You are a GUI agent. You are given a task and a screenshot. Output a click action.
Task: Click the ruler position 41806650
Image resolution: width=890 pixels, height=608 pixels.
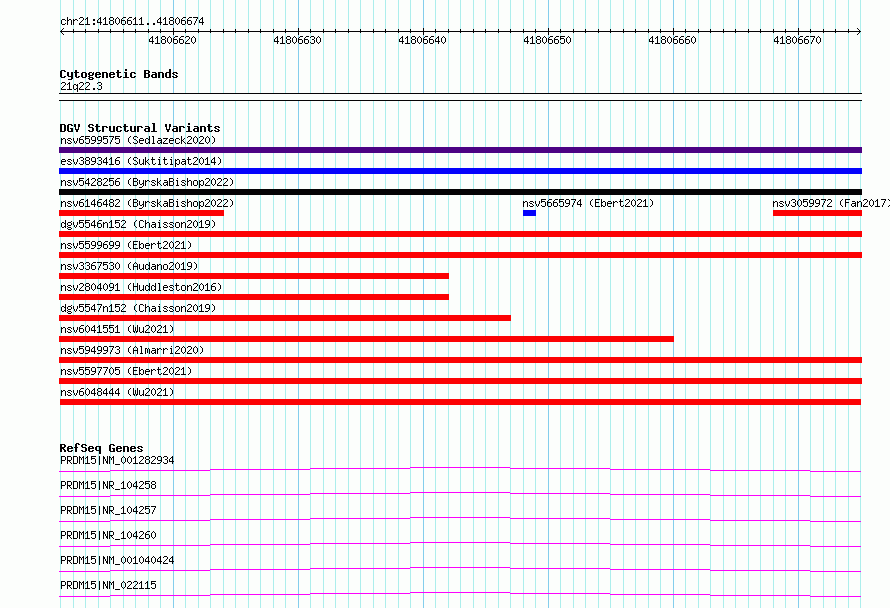(x=547, y=40)
